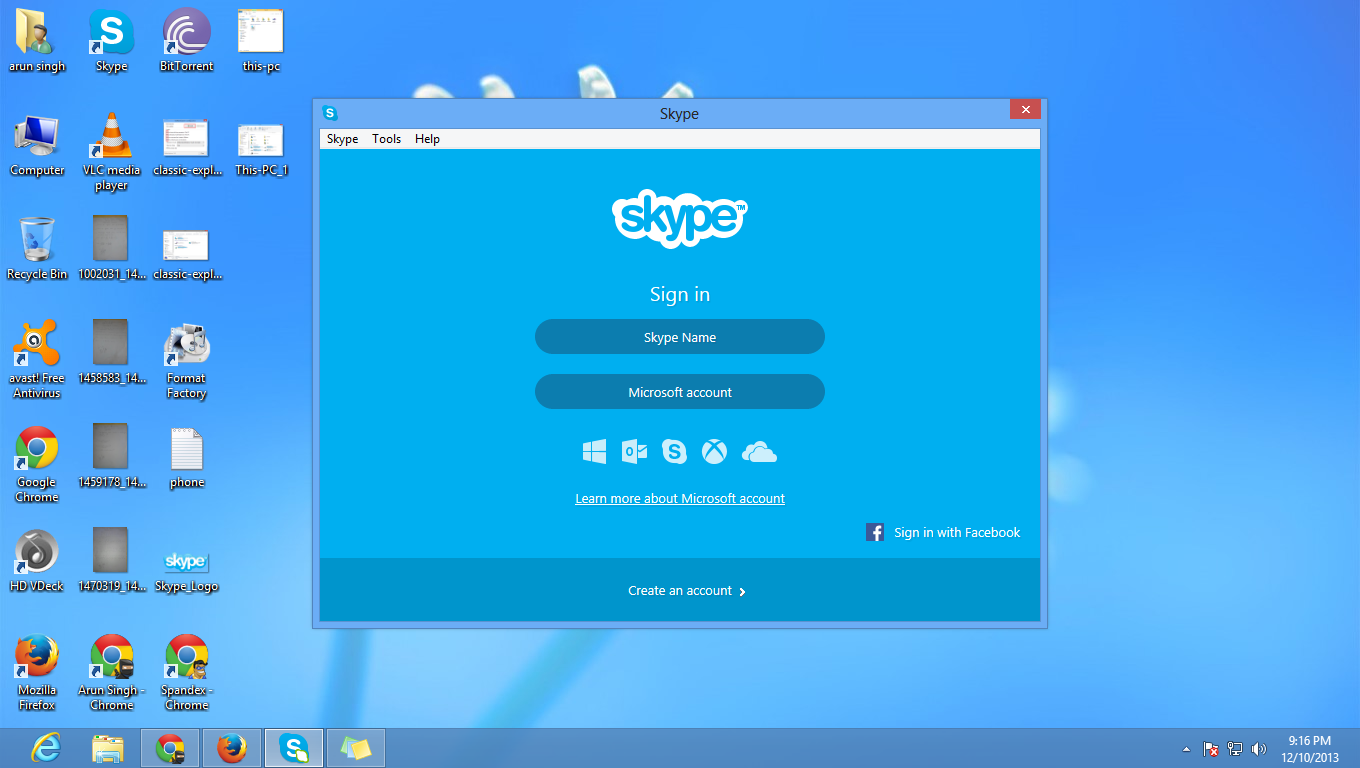Open Google Chrome from taskbar
Viewport: 1360px width, 768px height.
coord(170,748)
